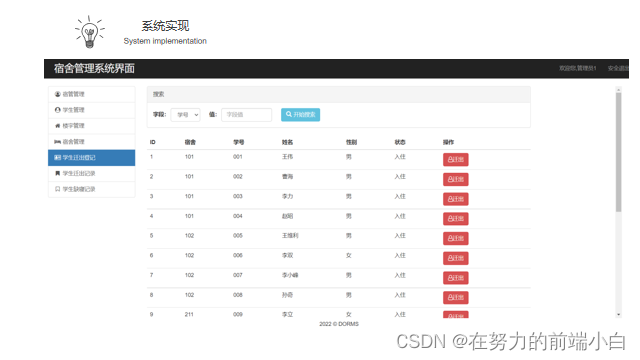Click the 宿舍 column header
Screen dimensions: 640x360
pos(190,142)
